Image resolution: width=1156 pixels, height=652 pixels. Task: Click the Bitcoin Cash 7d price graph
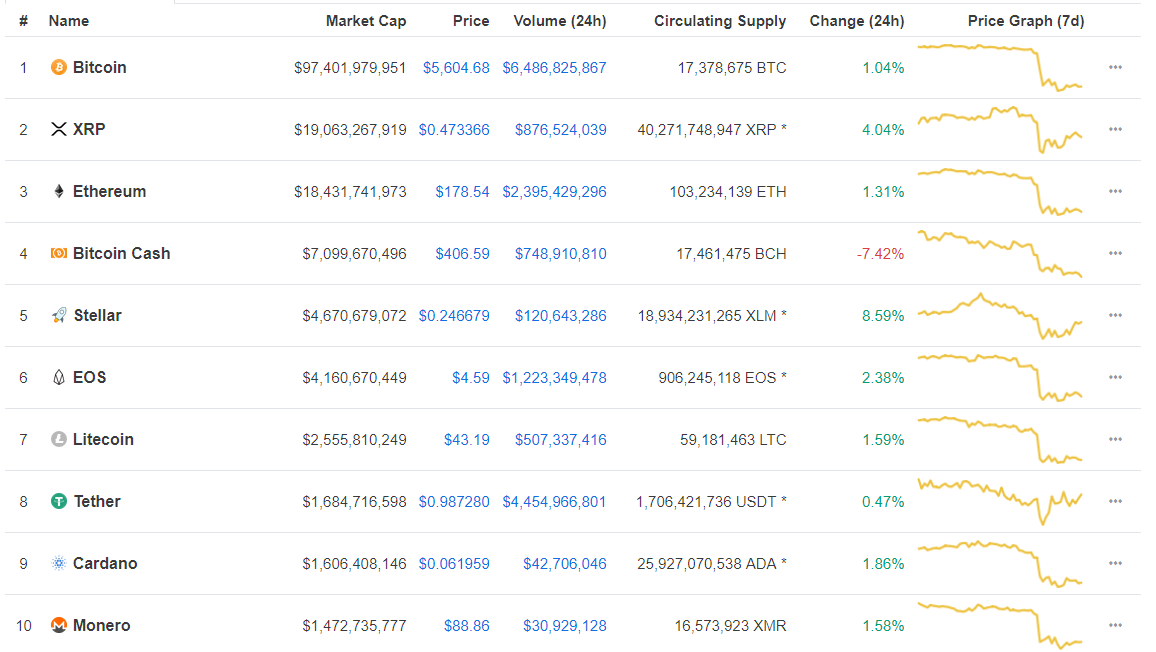click(x=1000, y=254)
